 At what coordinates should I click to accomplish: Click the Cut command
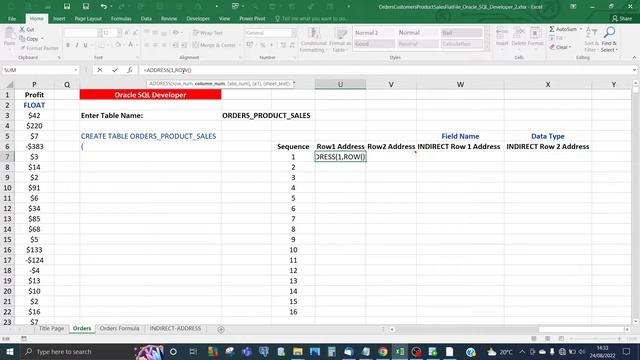27,29
